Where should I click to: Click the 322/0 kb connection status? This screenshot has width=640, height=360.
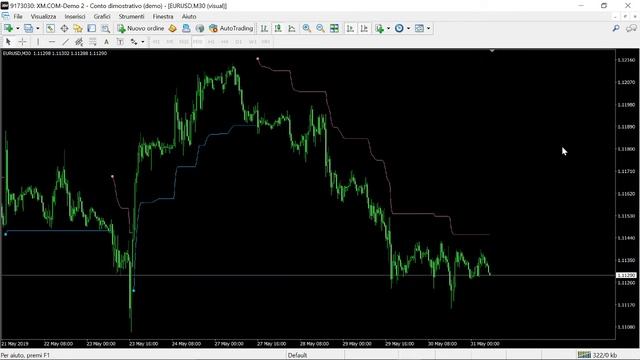597,355
